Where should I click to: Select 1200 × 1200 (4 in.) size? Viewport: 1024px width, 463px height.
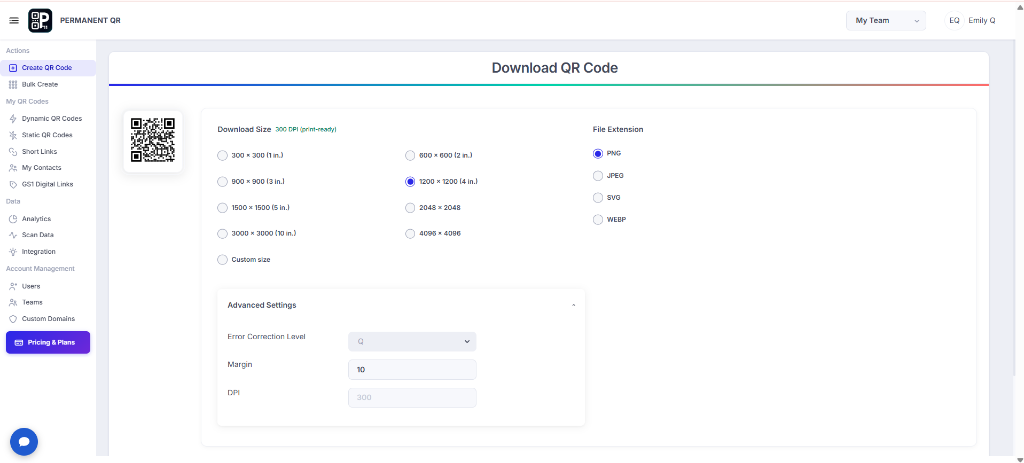point(410,182)
